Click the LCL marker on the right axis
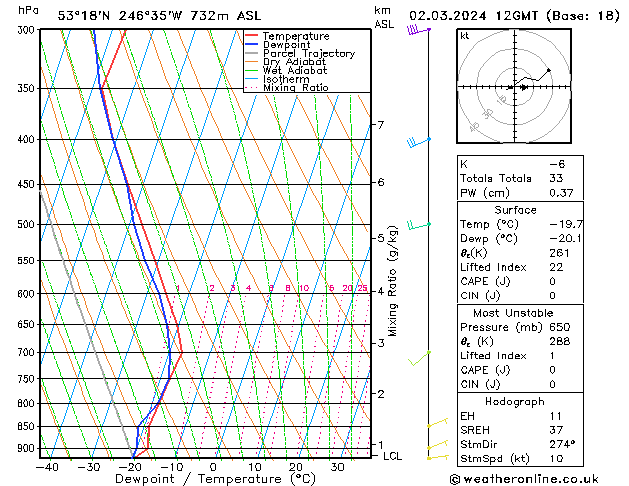The height and width of the screenshot is (486, 629). 393,456
